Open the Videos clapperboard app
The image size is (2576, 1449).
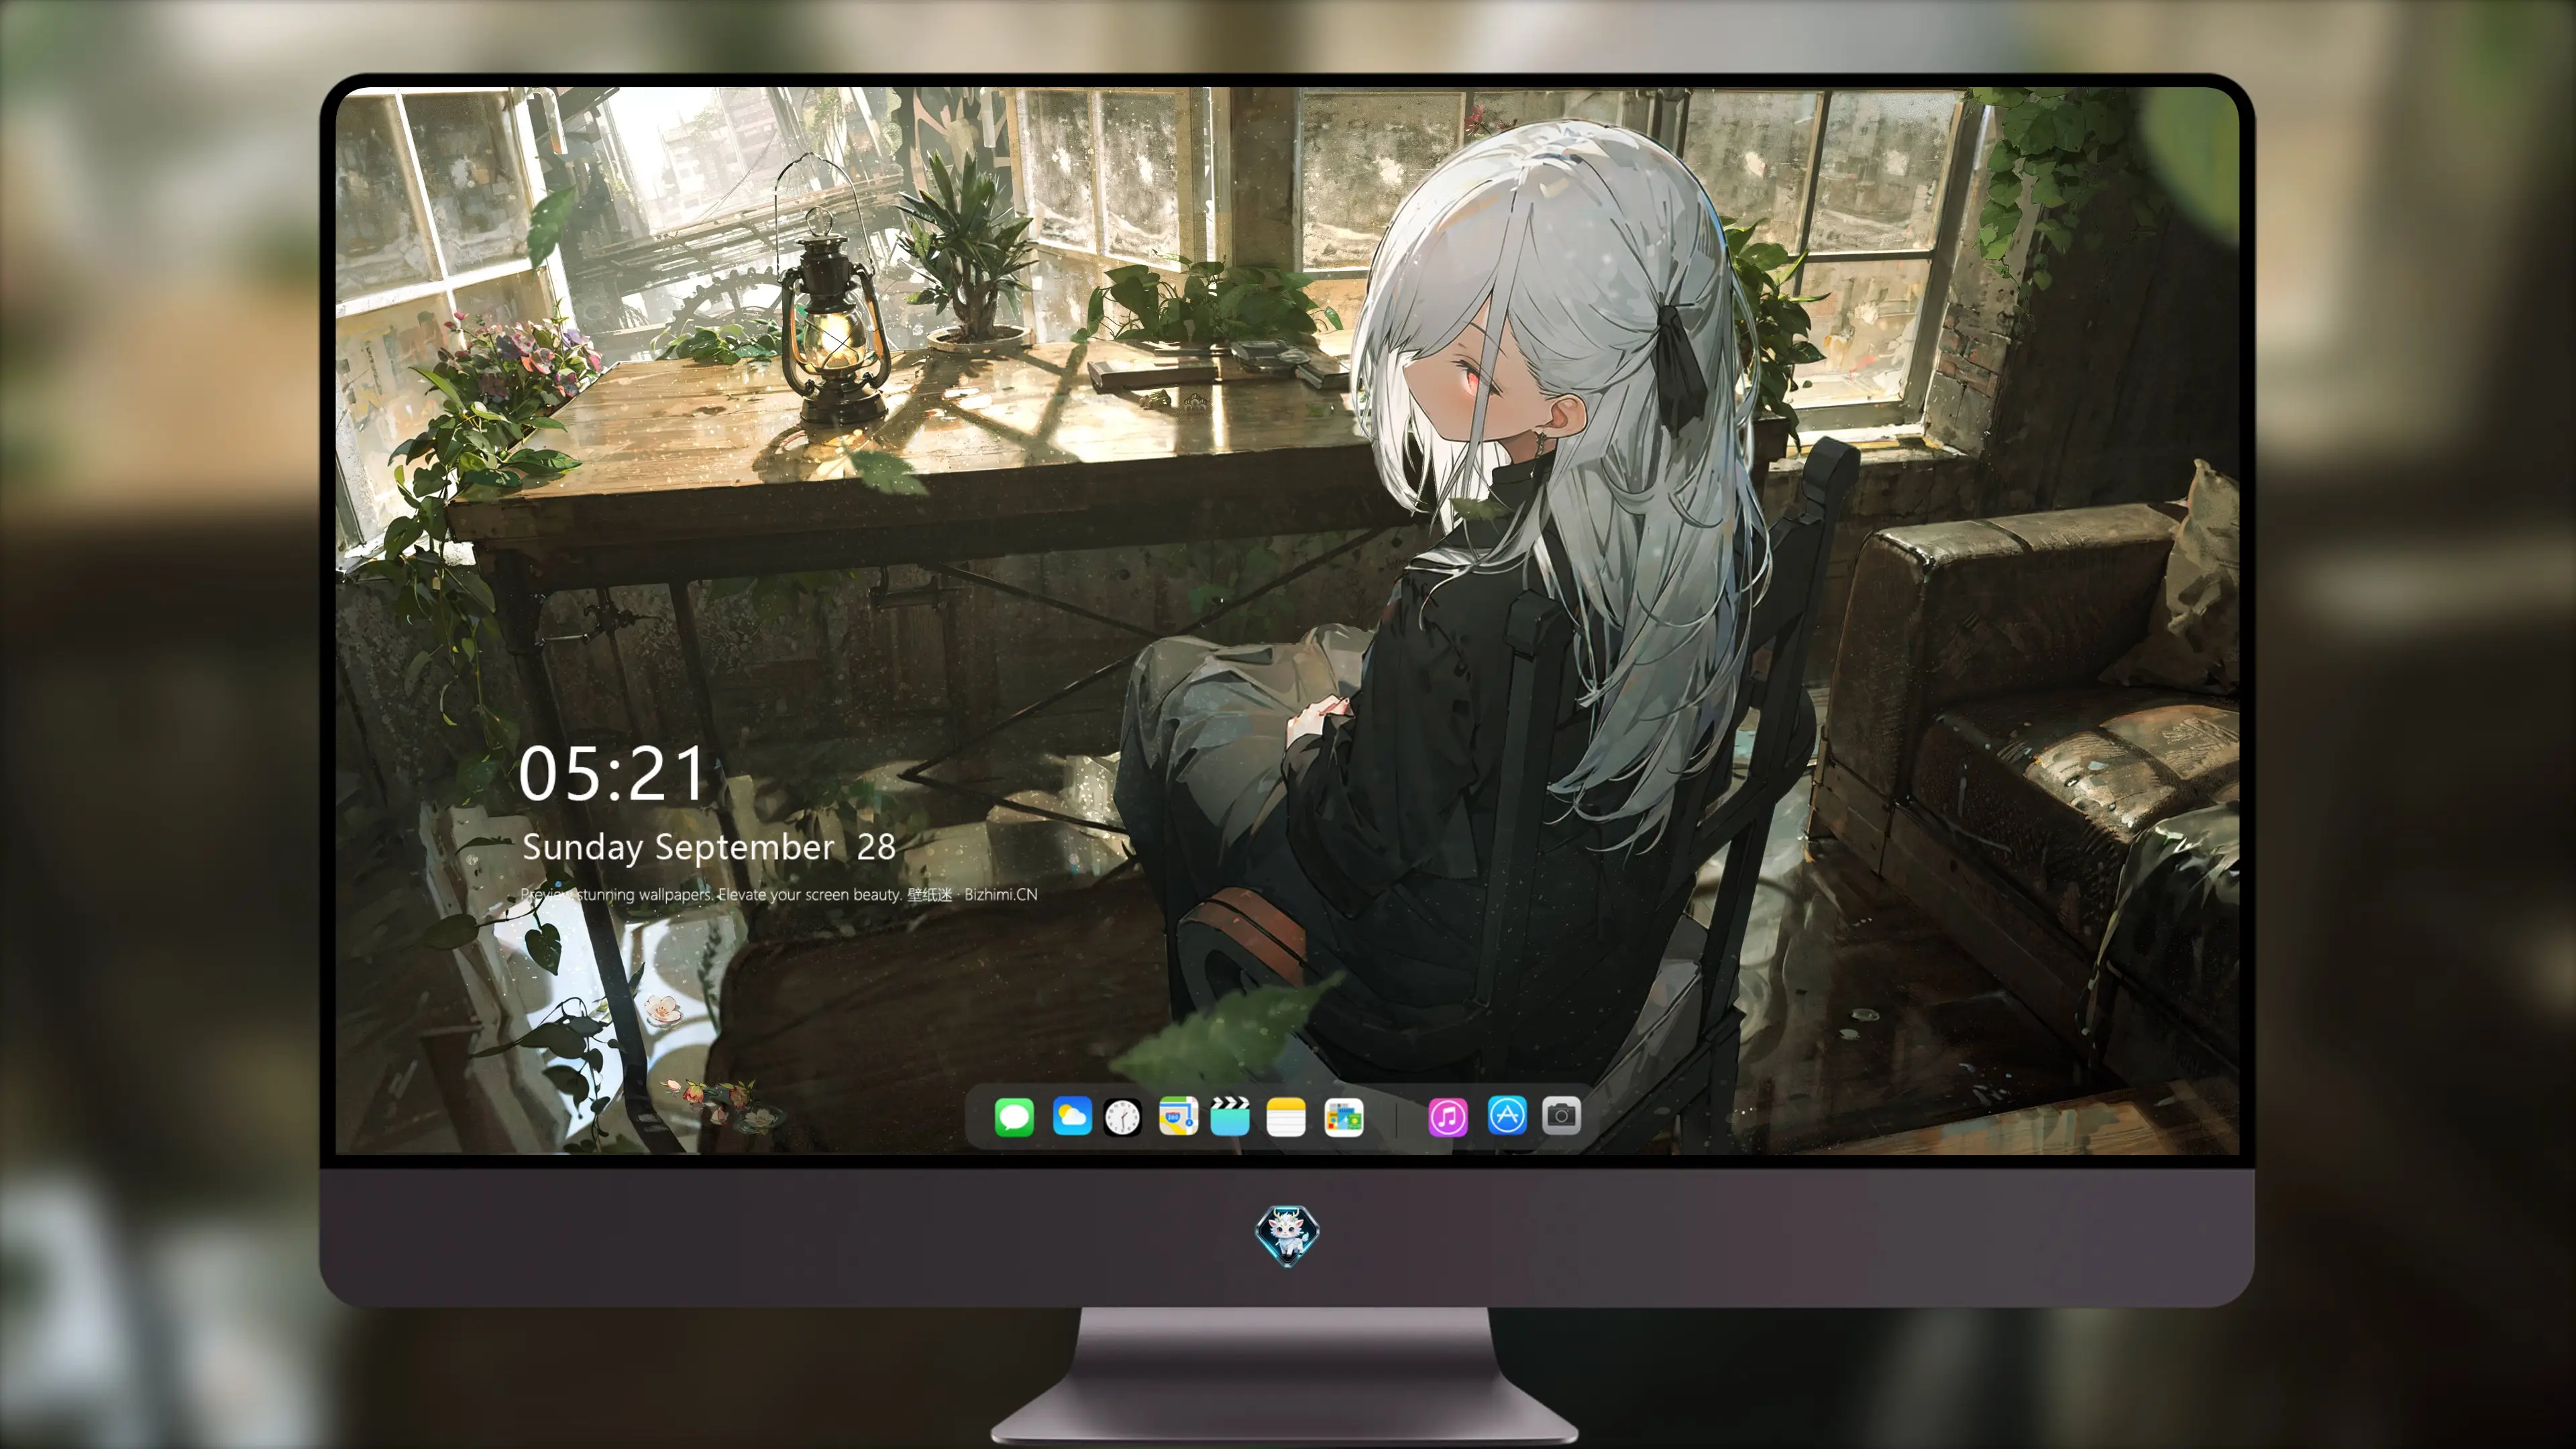tap(1230, 1116)
